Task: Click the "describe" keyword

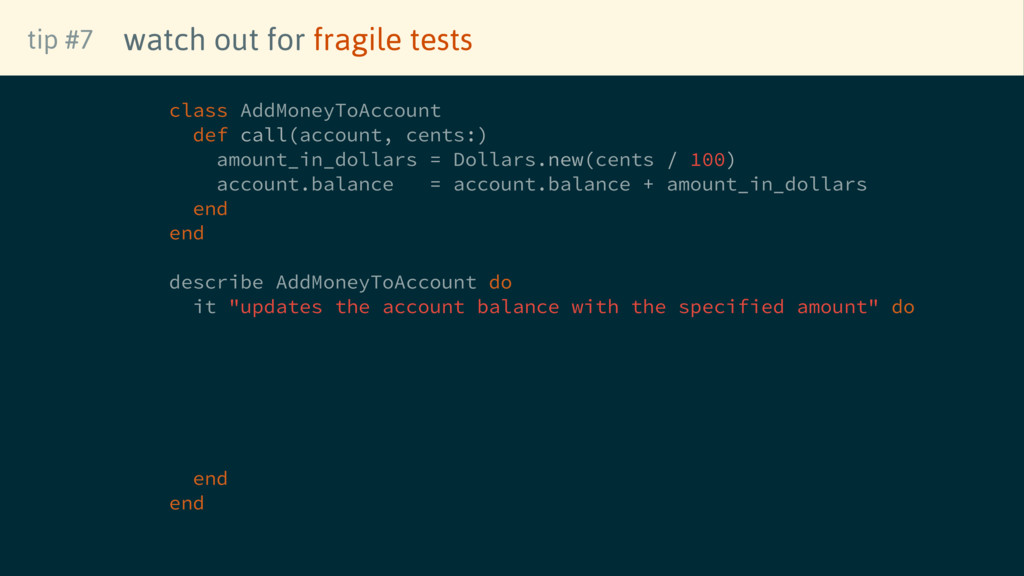Action: coord(216,282)
